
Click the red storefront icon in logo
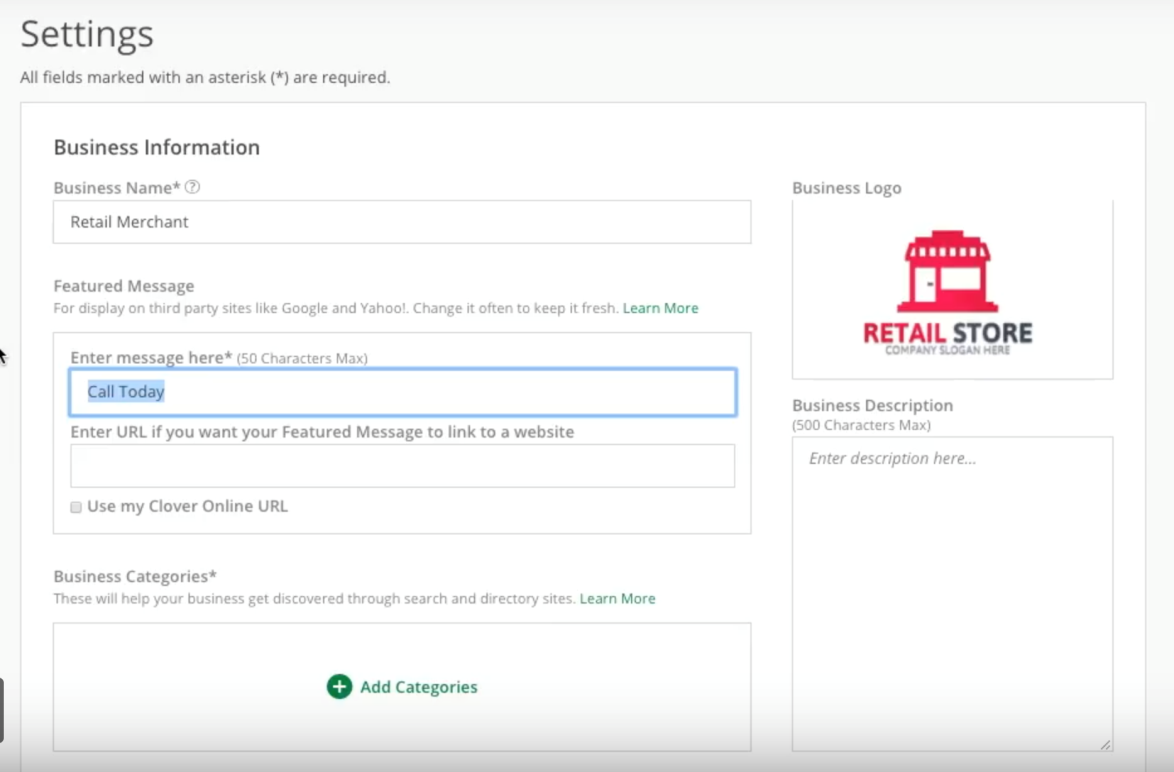tap(947, 272)
